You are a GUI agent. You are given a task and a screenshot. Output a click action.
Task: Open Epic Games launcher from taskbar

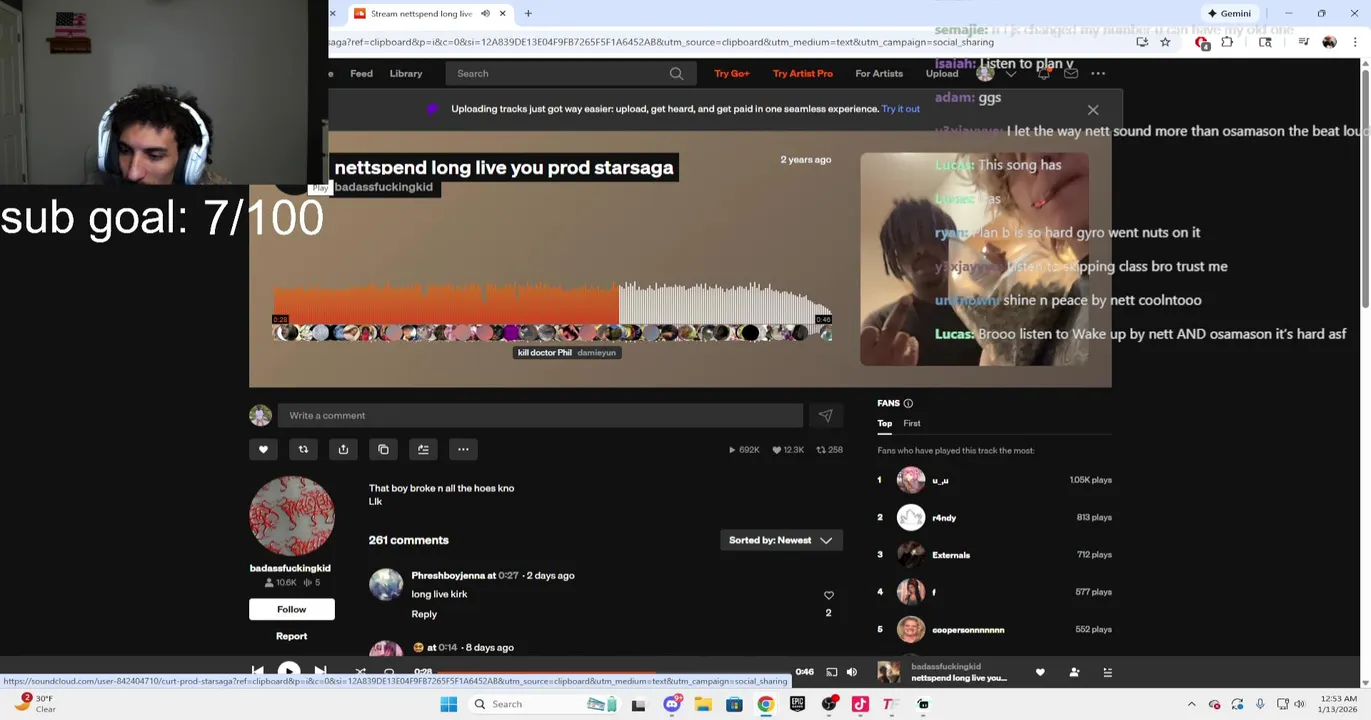tap(797, 705)
